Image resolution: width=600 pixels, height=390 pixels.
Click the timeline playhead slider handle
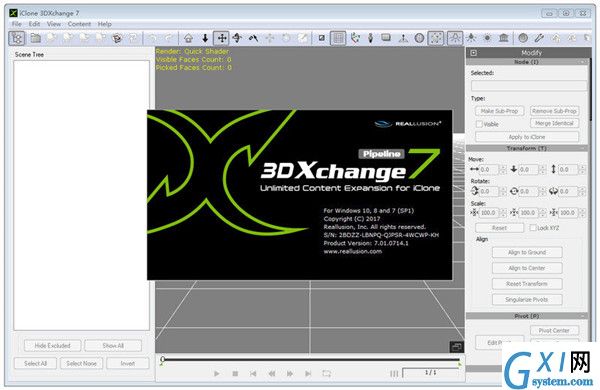[163, 359]
